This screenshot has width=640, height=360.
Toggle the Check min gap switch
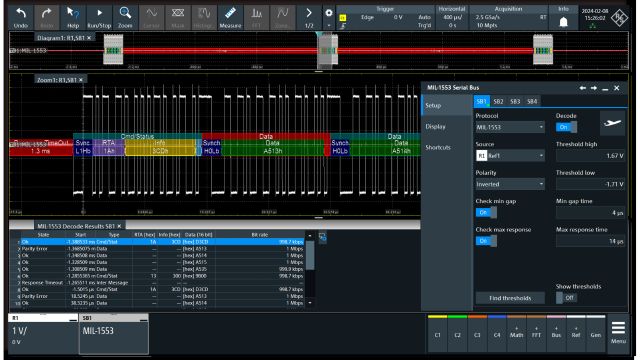click(x=486, y=212)
